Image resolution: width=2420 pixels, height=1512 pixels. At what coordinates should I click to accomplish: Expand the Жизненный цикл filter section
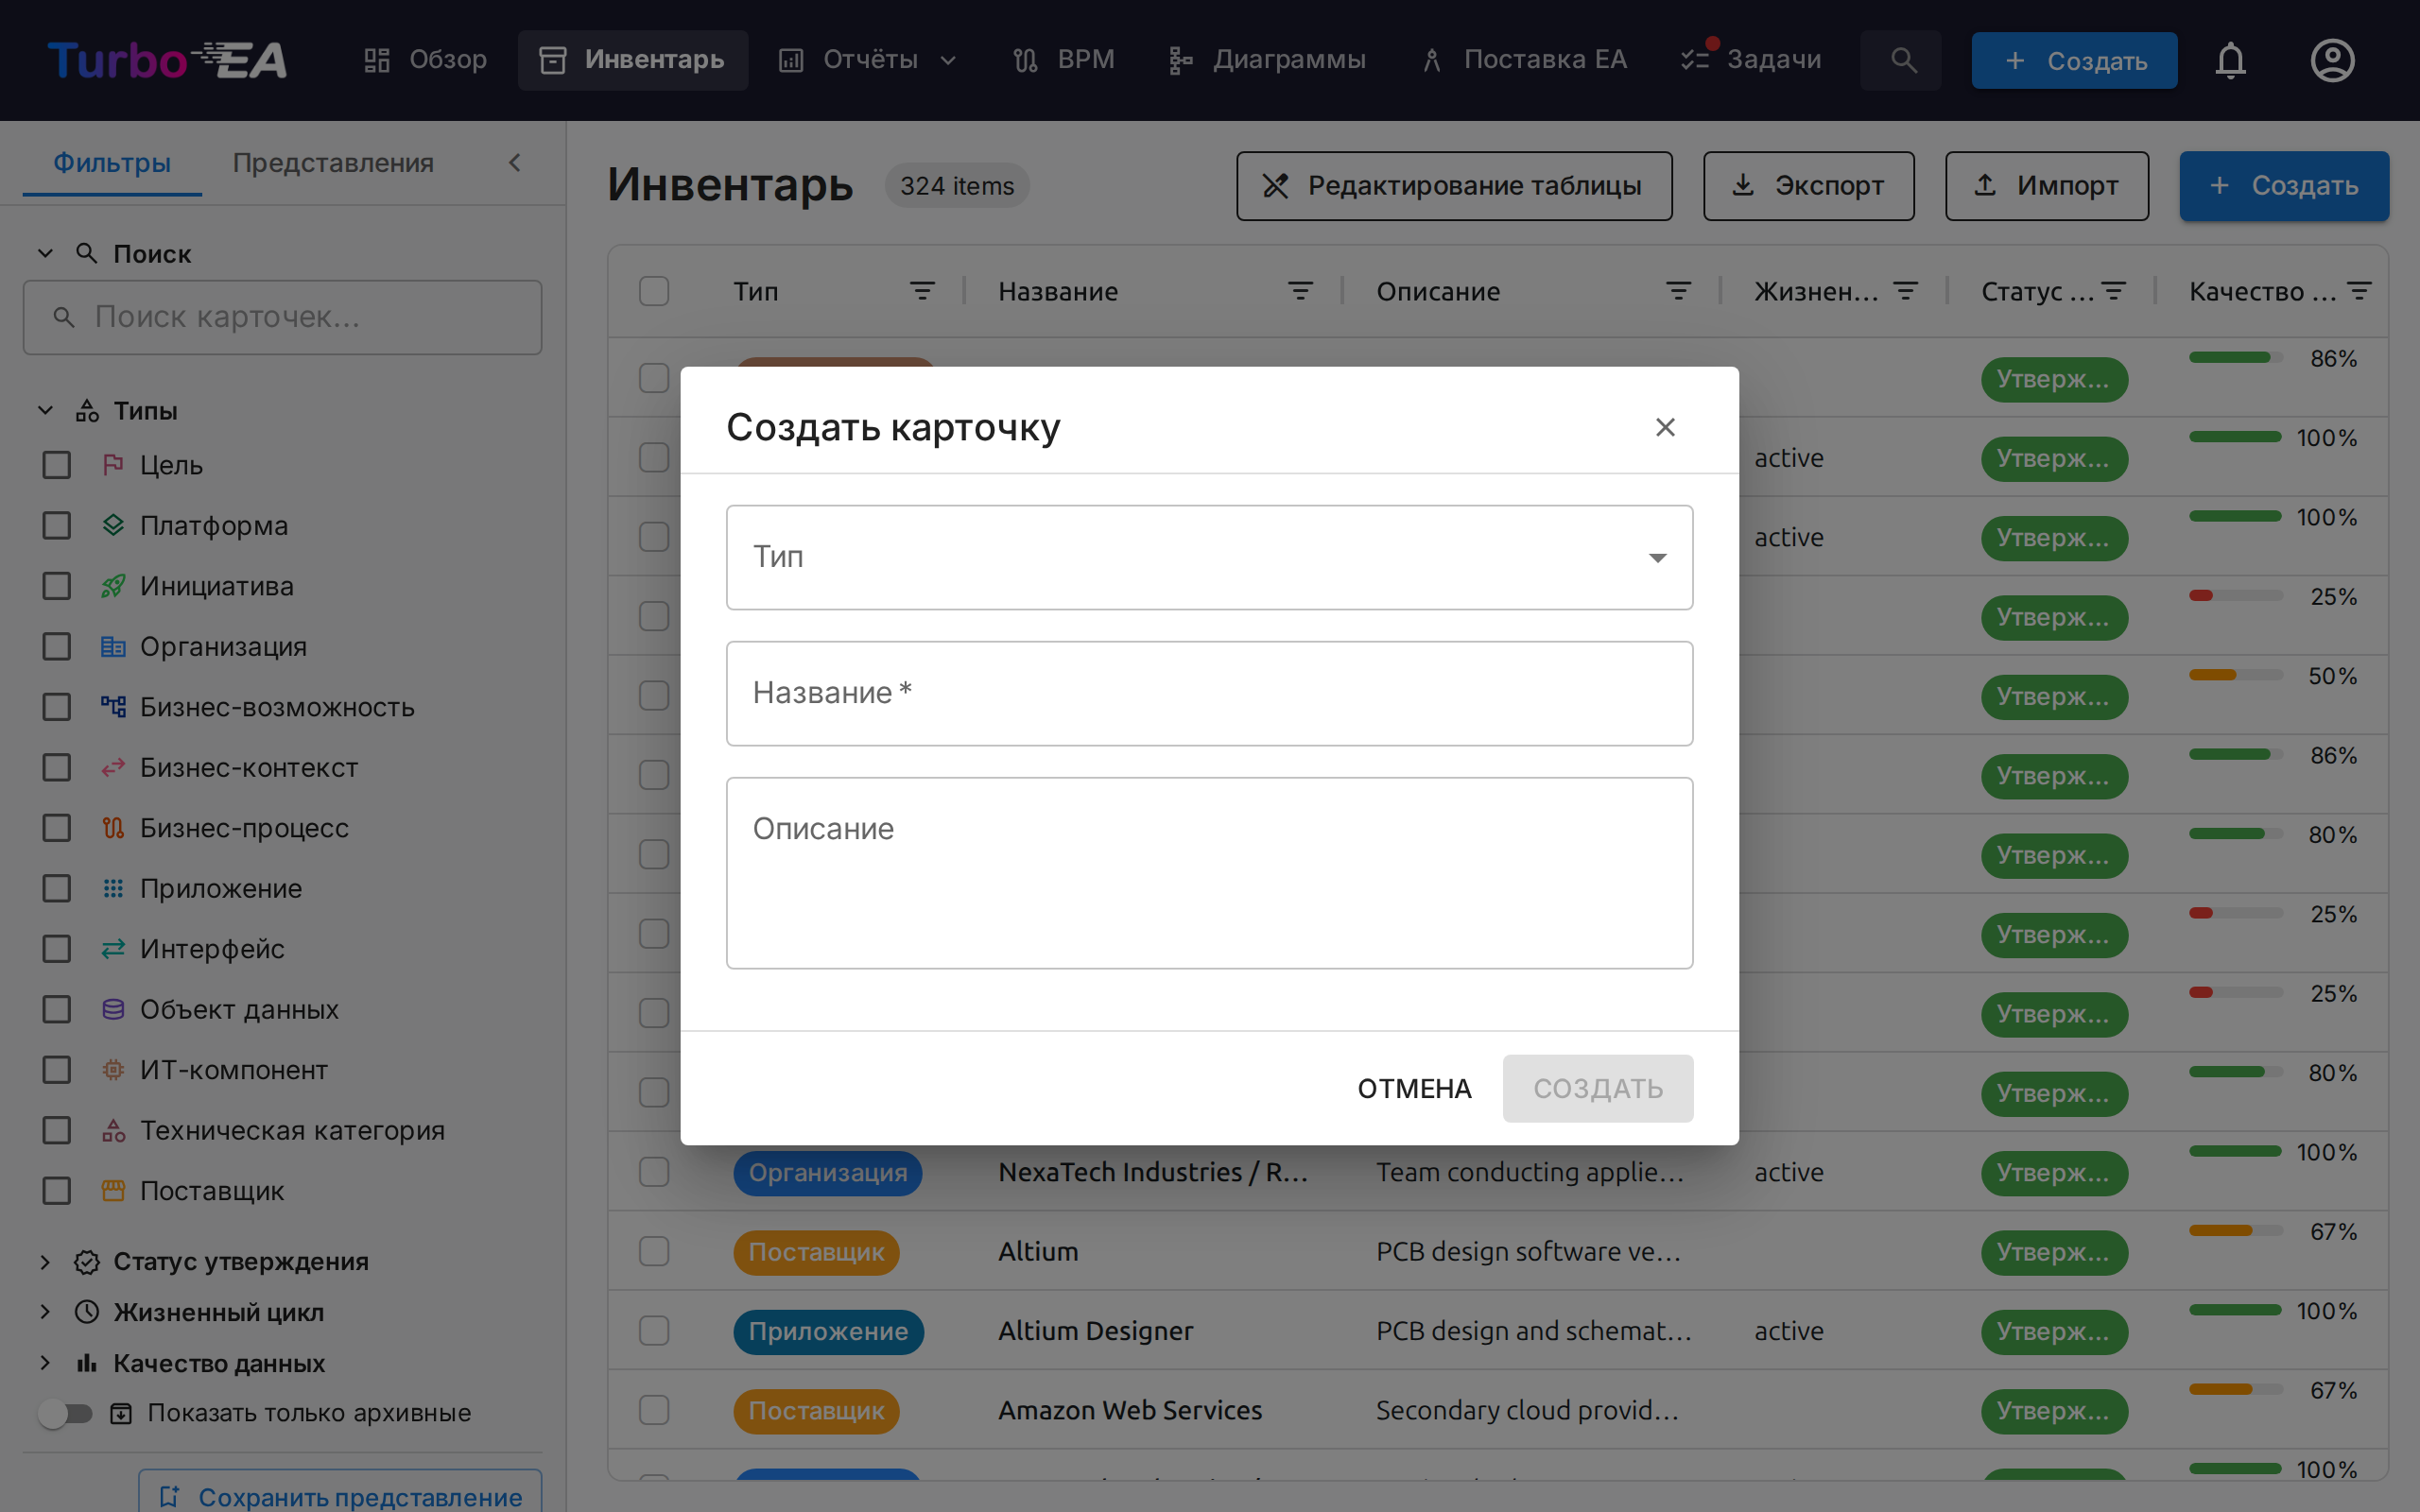pos(45,1311)
